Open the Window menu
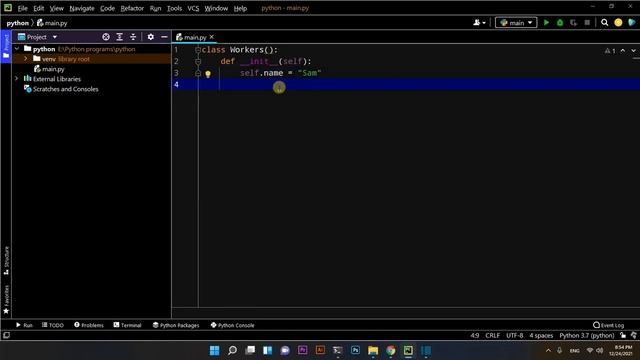Screen dimensions: 640x360 point(216,8)
